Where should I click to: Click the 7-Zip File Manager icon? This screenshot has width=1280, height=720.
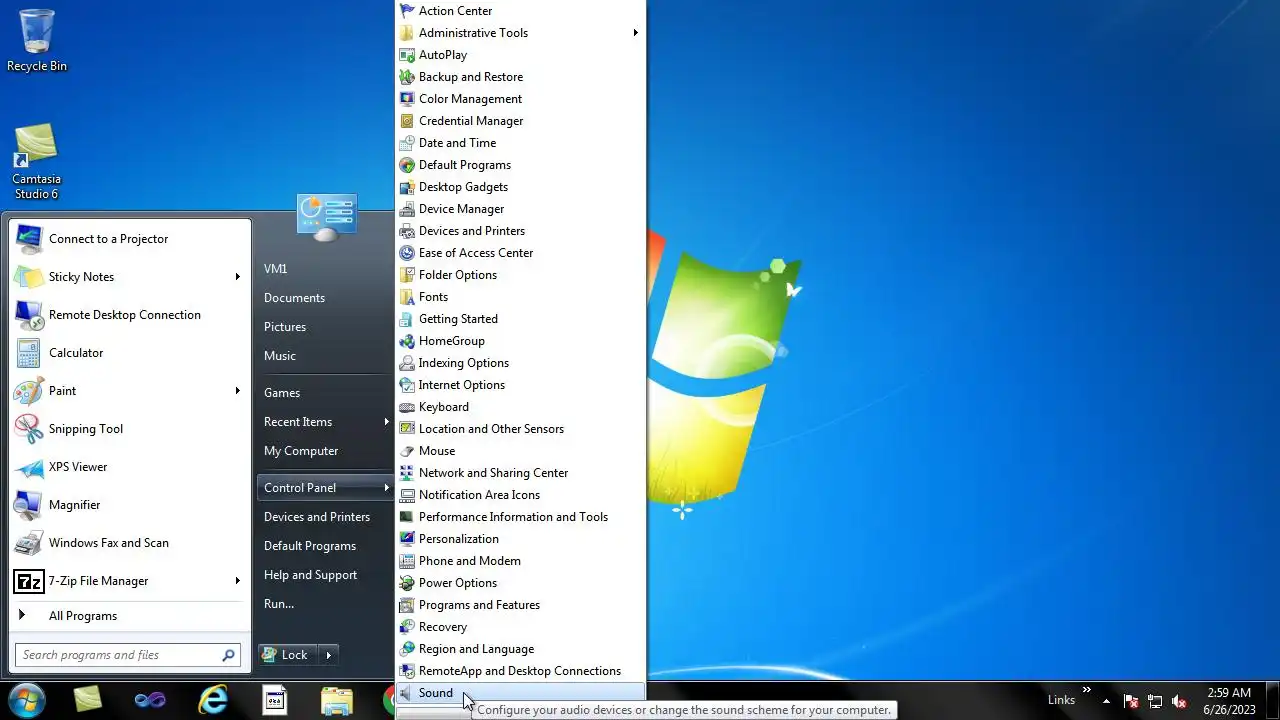point(29,581)
